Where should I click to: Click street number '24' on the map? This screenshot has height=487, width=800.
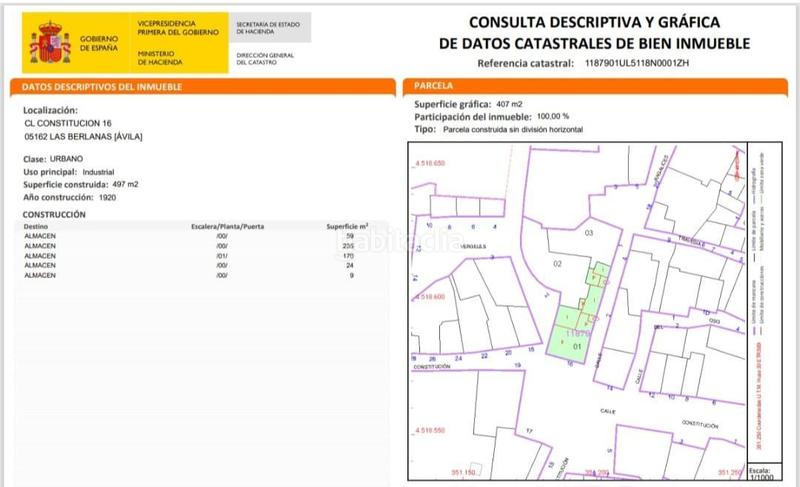point(458,358)
